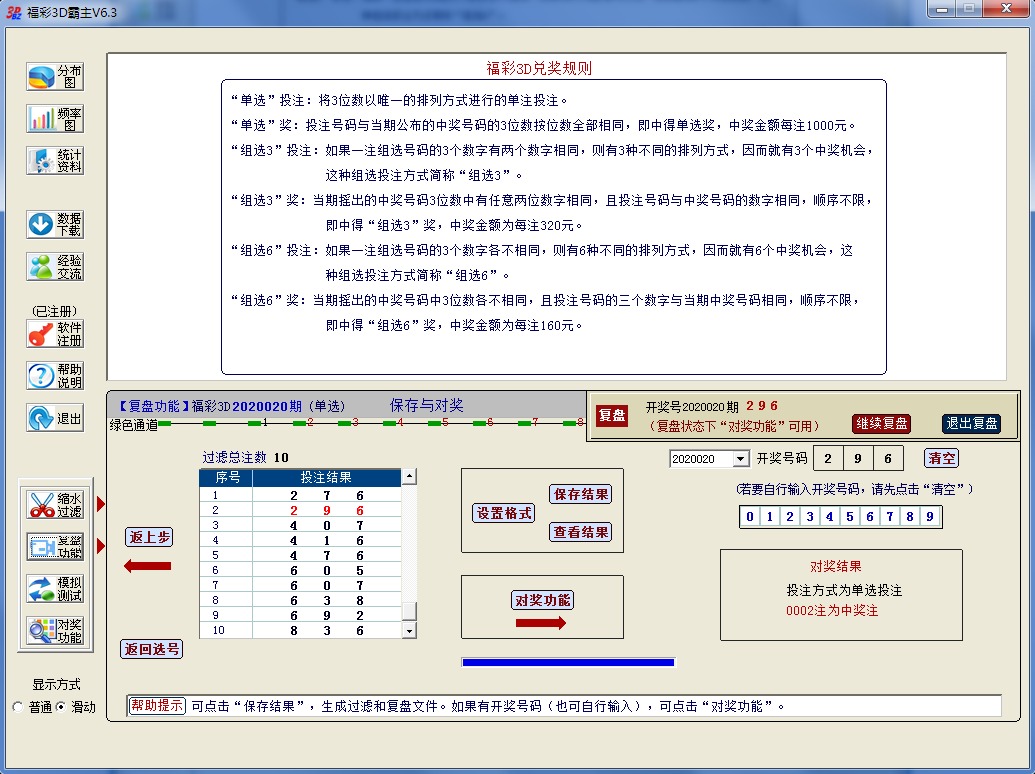Viewport: 1035px width, 774px height.
Task: Select the 缩水过滤 scissors tool
Action: 55,504
